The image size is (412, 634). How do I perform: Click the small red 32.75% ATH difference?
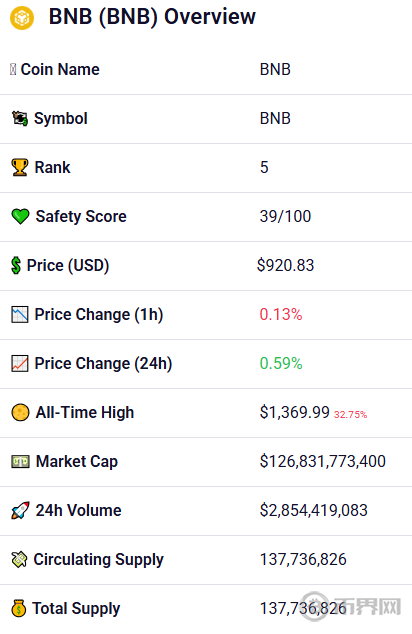(x=351, y=414)
